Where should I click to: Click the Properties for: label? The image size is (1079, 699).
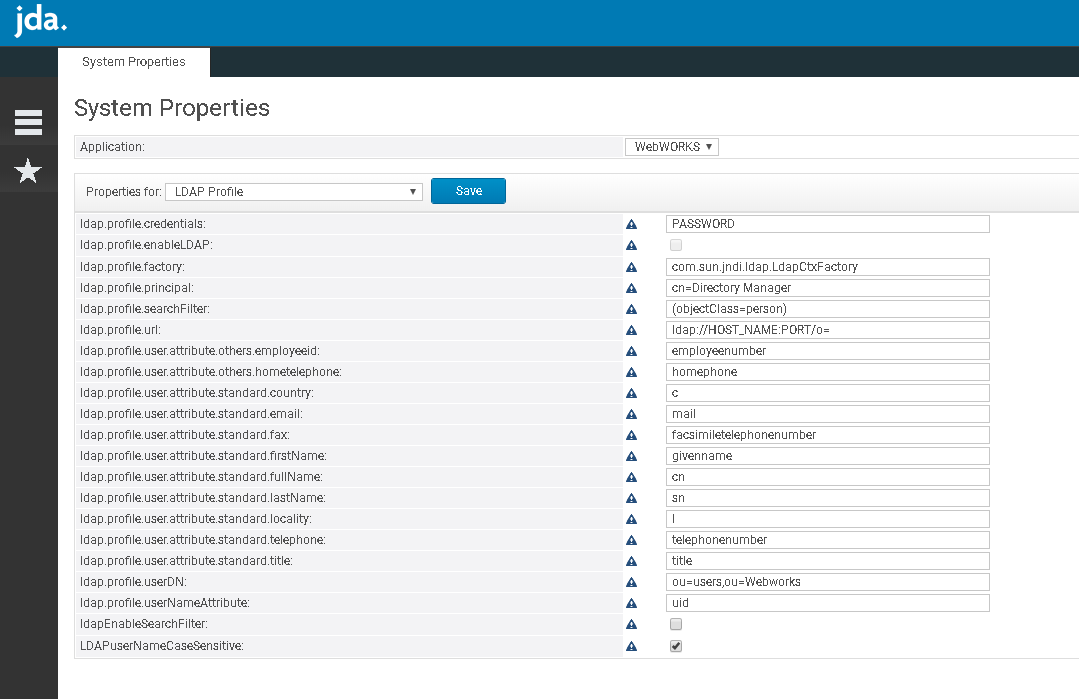(x=124, y=192)
